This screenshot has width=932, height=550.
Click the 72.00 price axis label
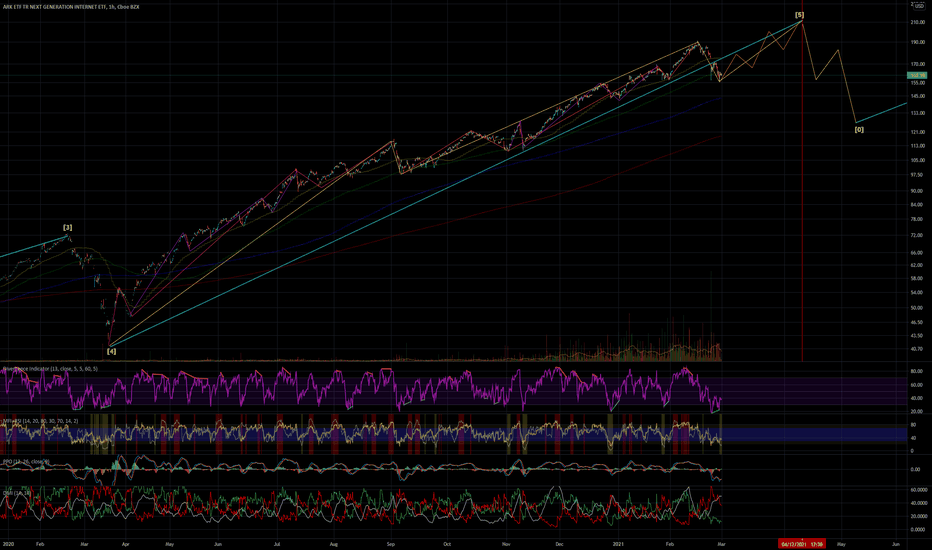point(917,236)
